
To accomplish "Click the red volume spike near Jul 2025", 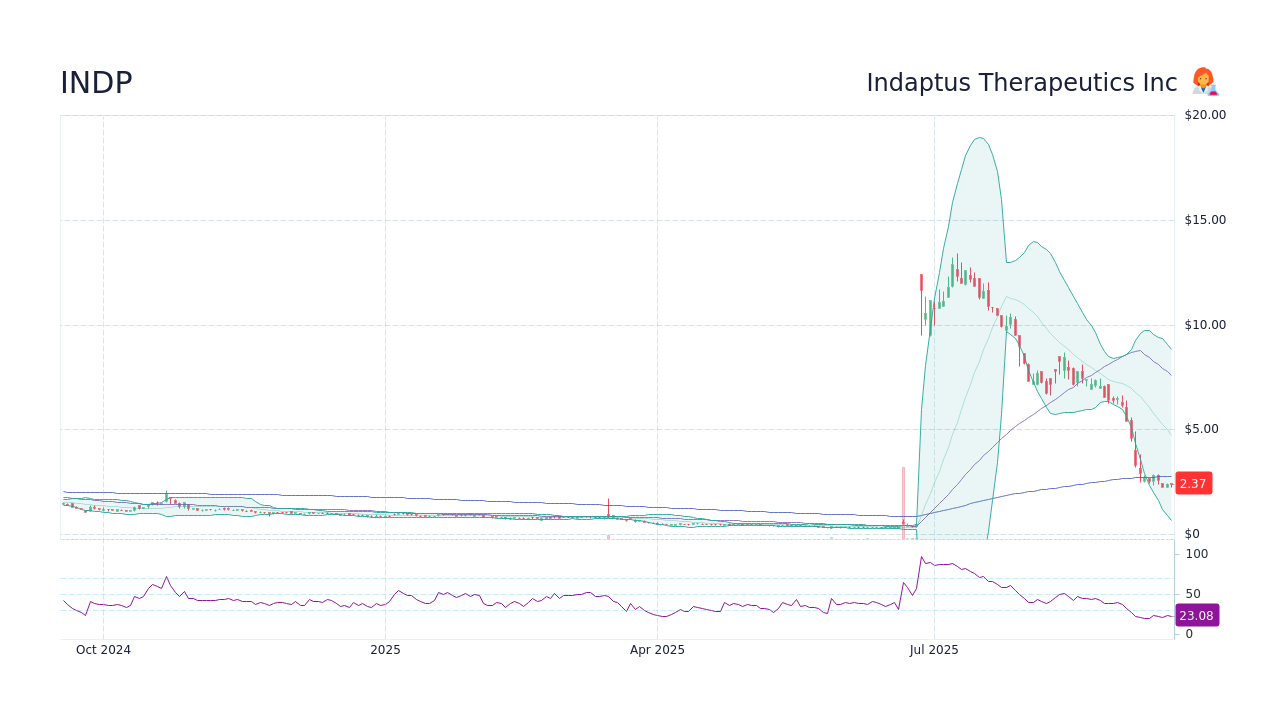I will [905, 500].
